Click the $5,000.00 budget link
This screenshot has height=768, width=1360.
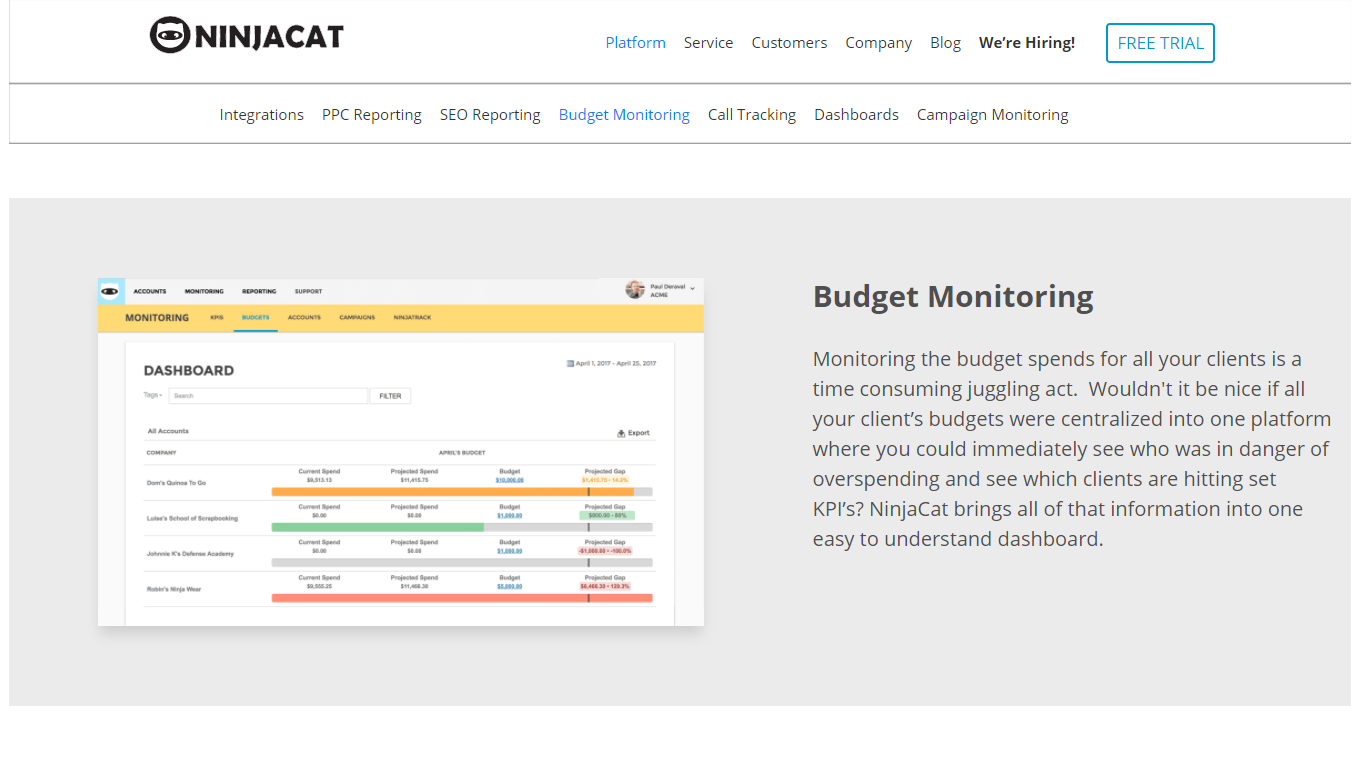[510, 586]
